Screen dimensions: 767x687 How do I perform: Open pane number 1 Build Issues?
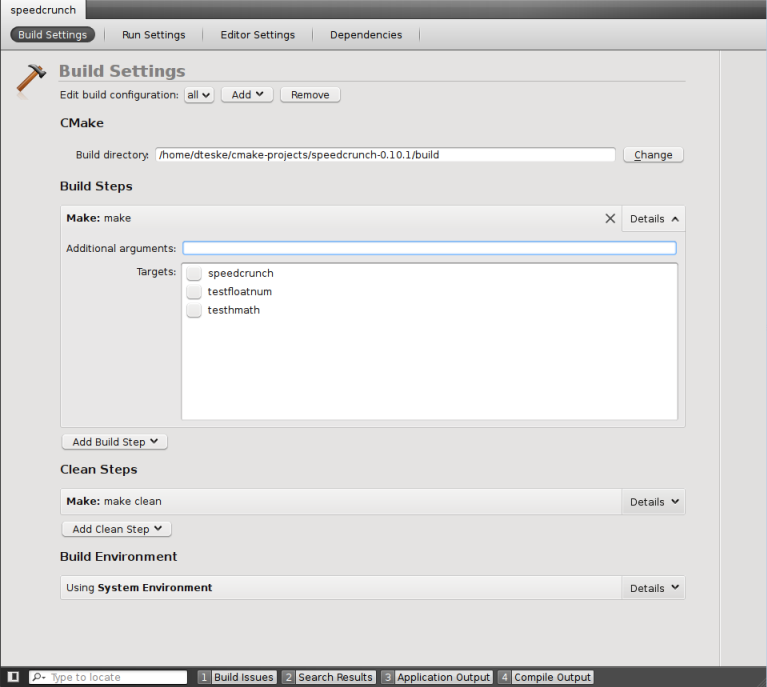[237, 677]
